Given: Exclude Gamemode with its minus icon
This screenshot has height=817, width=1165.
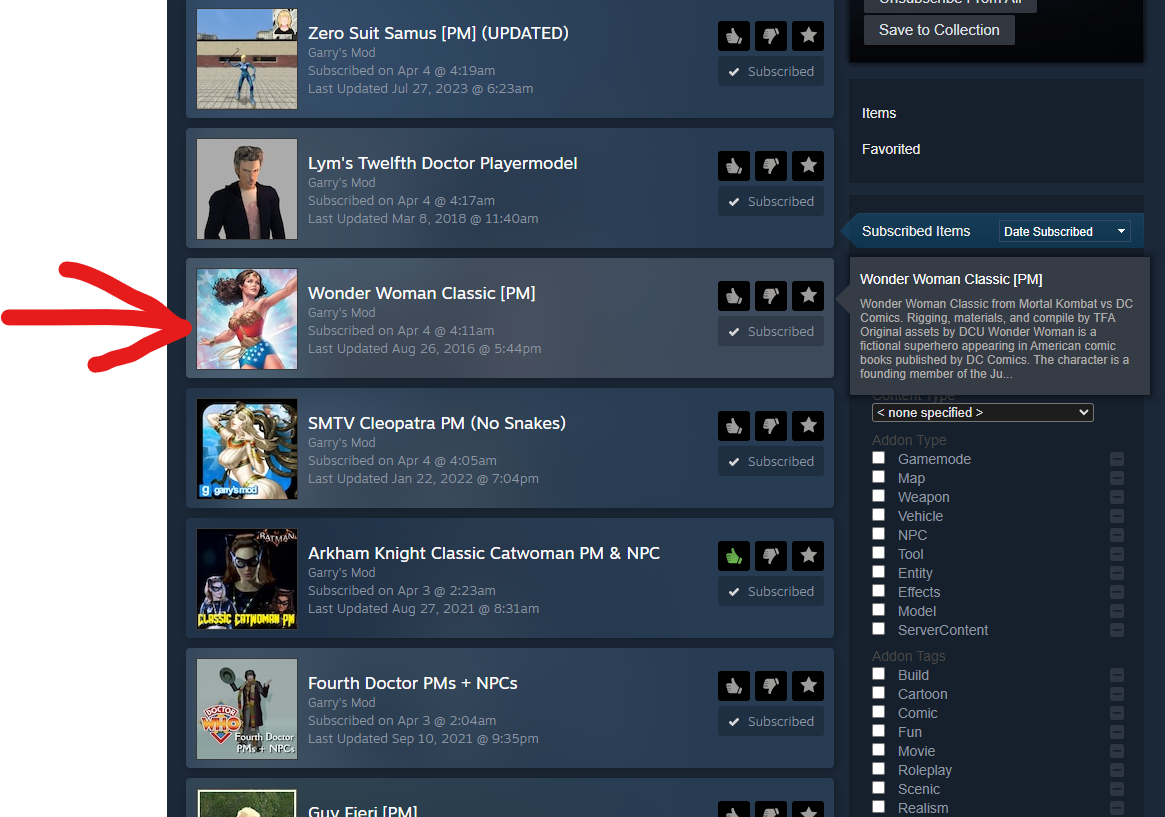Looking at the screenshot, I should coord(1117,459).
